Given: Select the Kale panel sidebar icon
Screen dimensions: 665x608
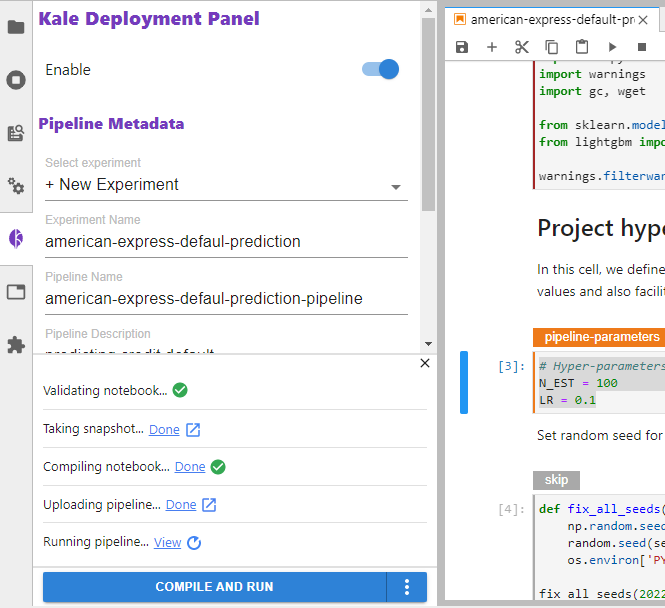Looking at the screenshot, I should (x=16, y=239).
